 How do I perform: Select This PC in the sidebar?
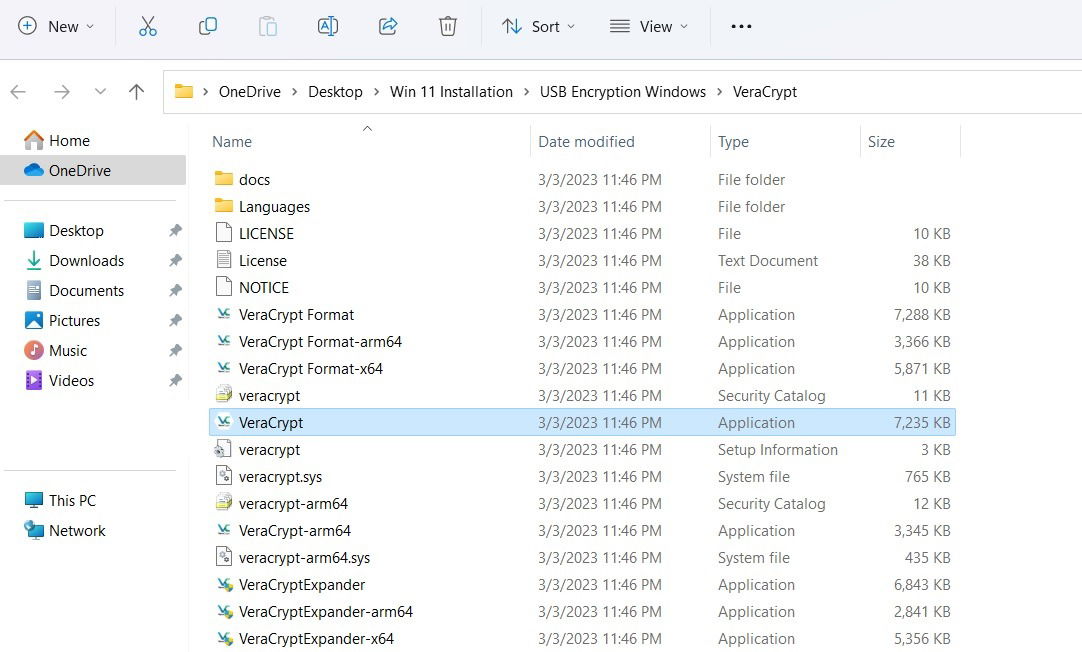coord(71,500)
